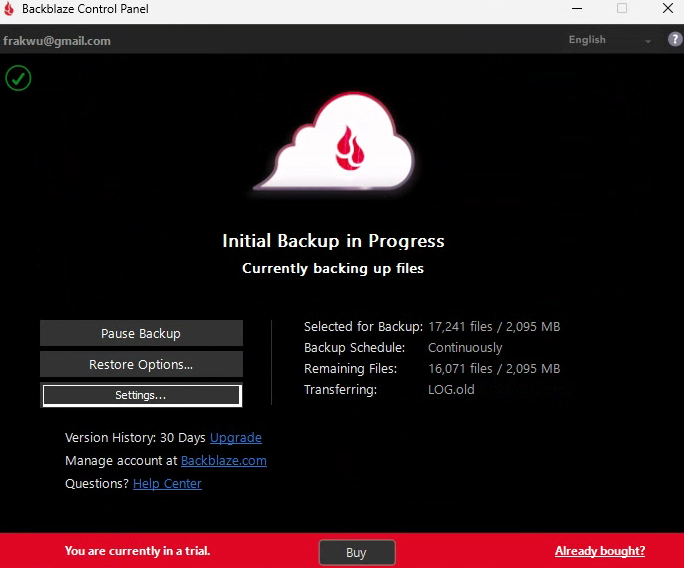The image size is (684, 568).
Task: Click Backblaze flame icon in title bar
Action: click(9, 9)
